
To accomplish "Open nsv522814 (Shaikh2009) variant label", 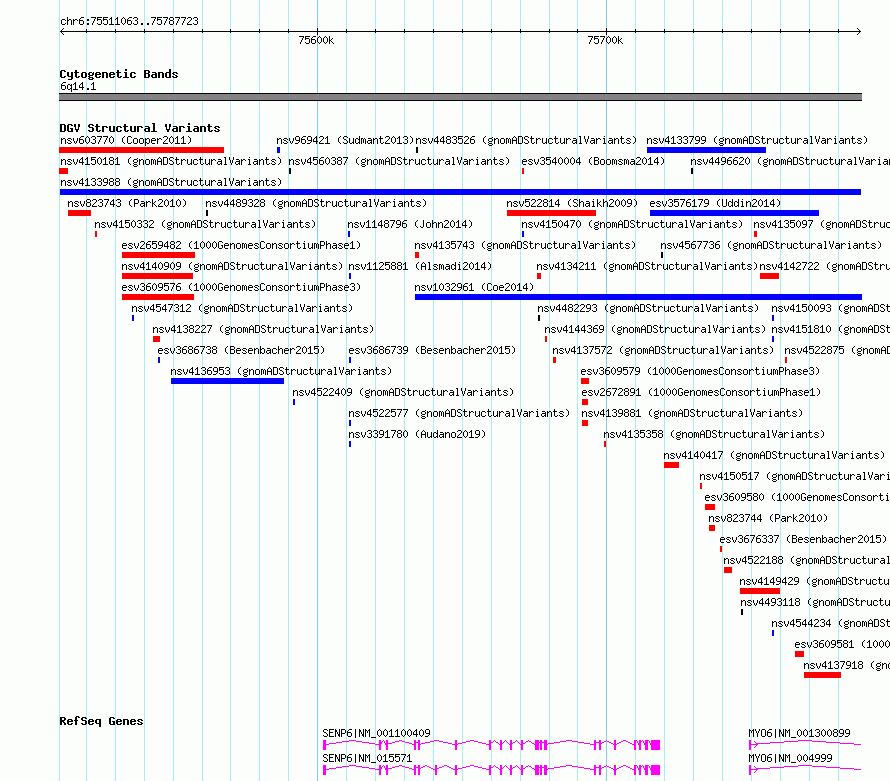I will click(x=572, y=203).
